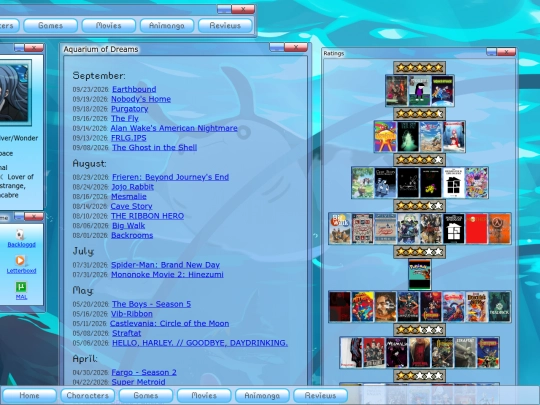
Task: Open THE RIBBON HERO link
Action: 147,216
